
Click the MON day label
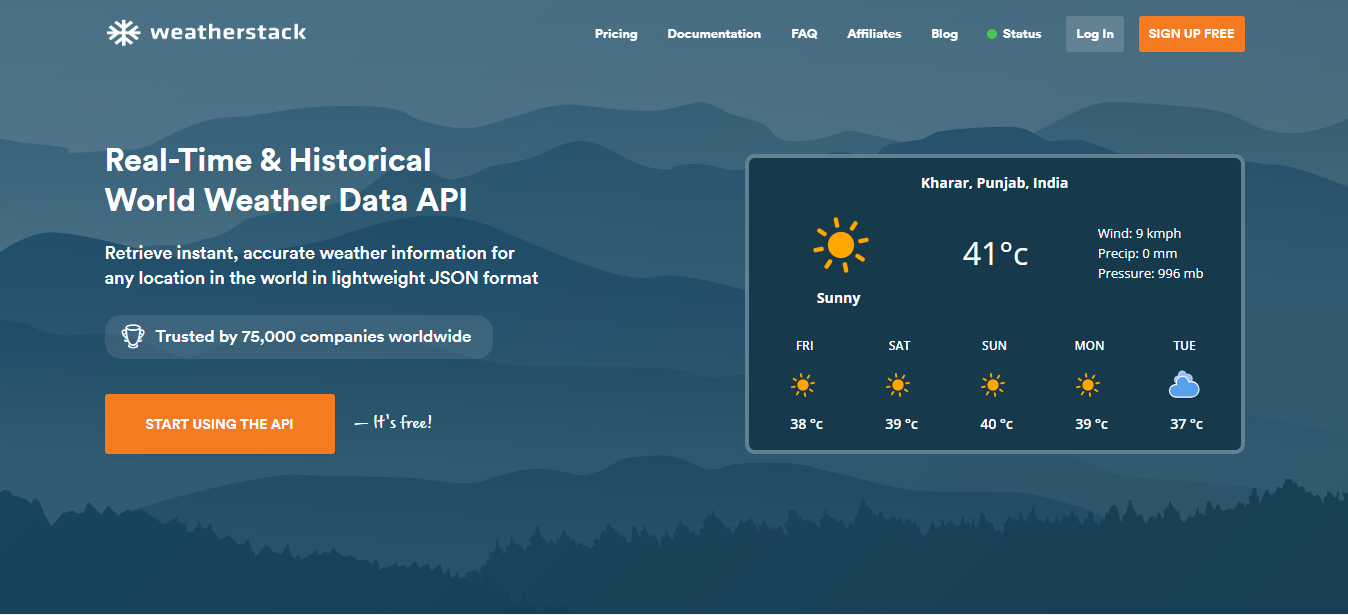(x=1089, y=346)
